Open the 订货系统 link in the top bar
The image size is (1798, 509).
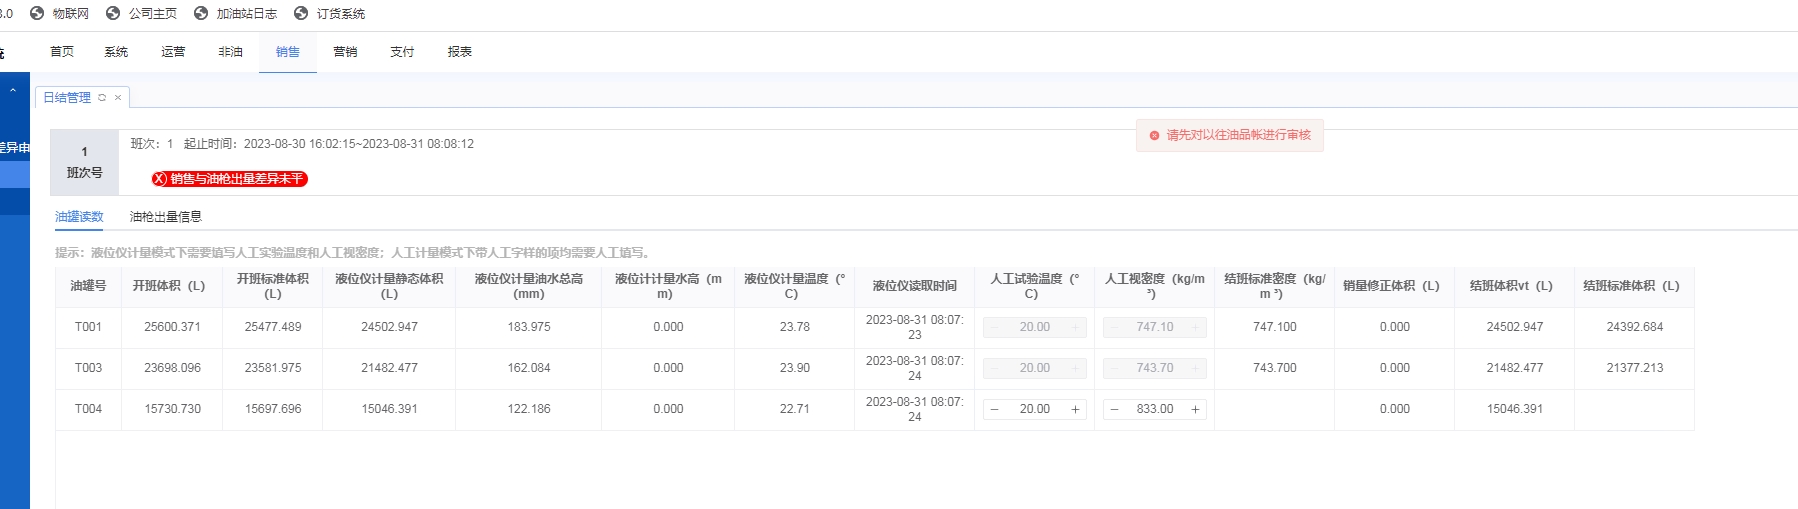pos(340,13)
